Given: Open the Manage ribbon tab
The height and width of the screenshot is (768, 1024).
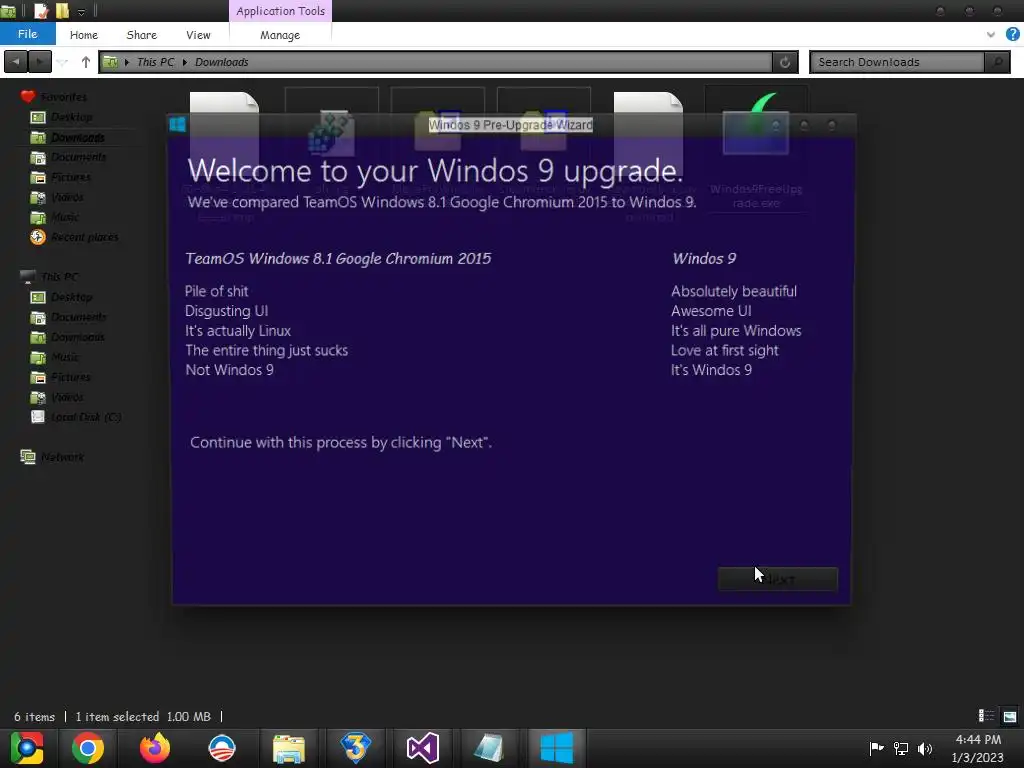Looking at the screenshot, I should point(280,35).
